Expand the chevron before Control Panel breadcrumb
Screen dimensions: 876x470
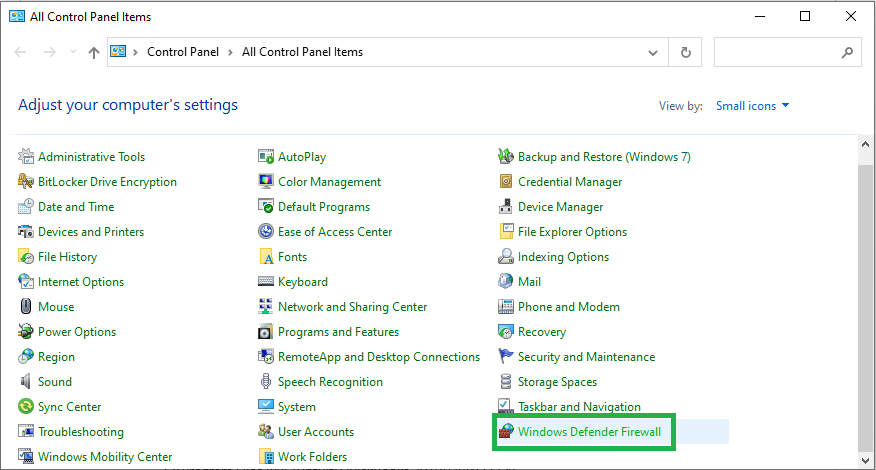coord(135,53)
